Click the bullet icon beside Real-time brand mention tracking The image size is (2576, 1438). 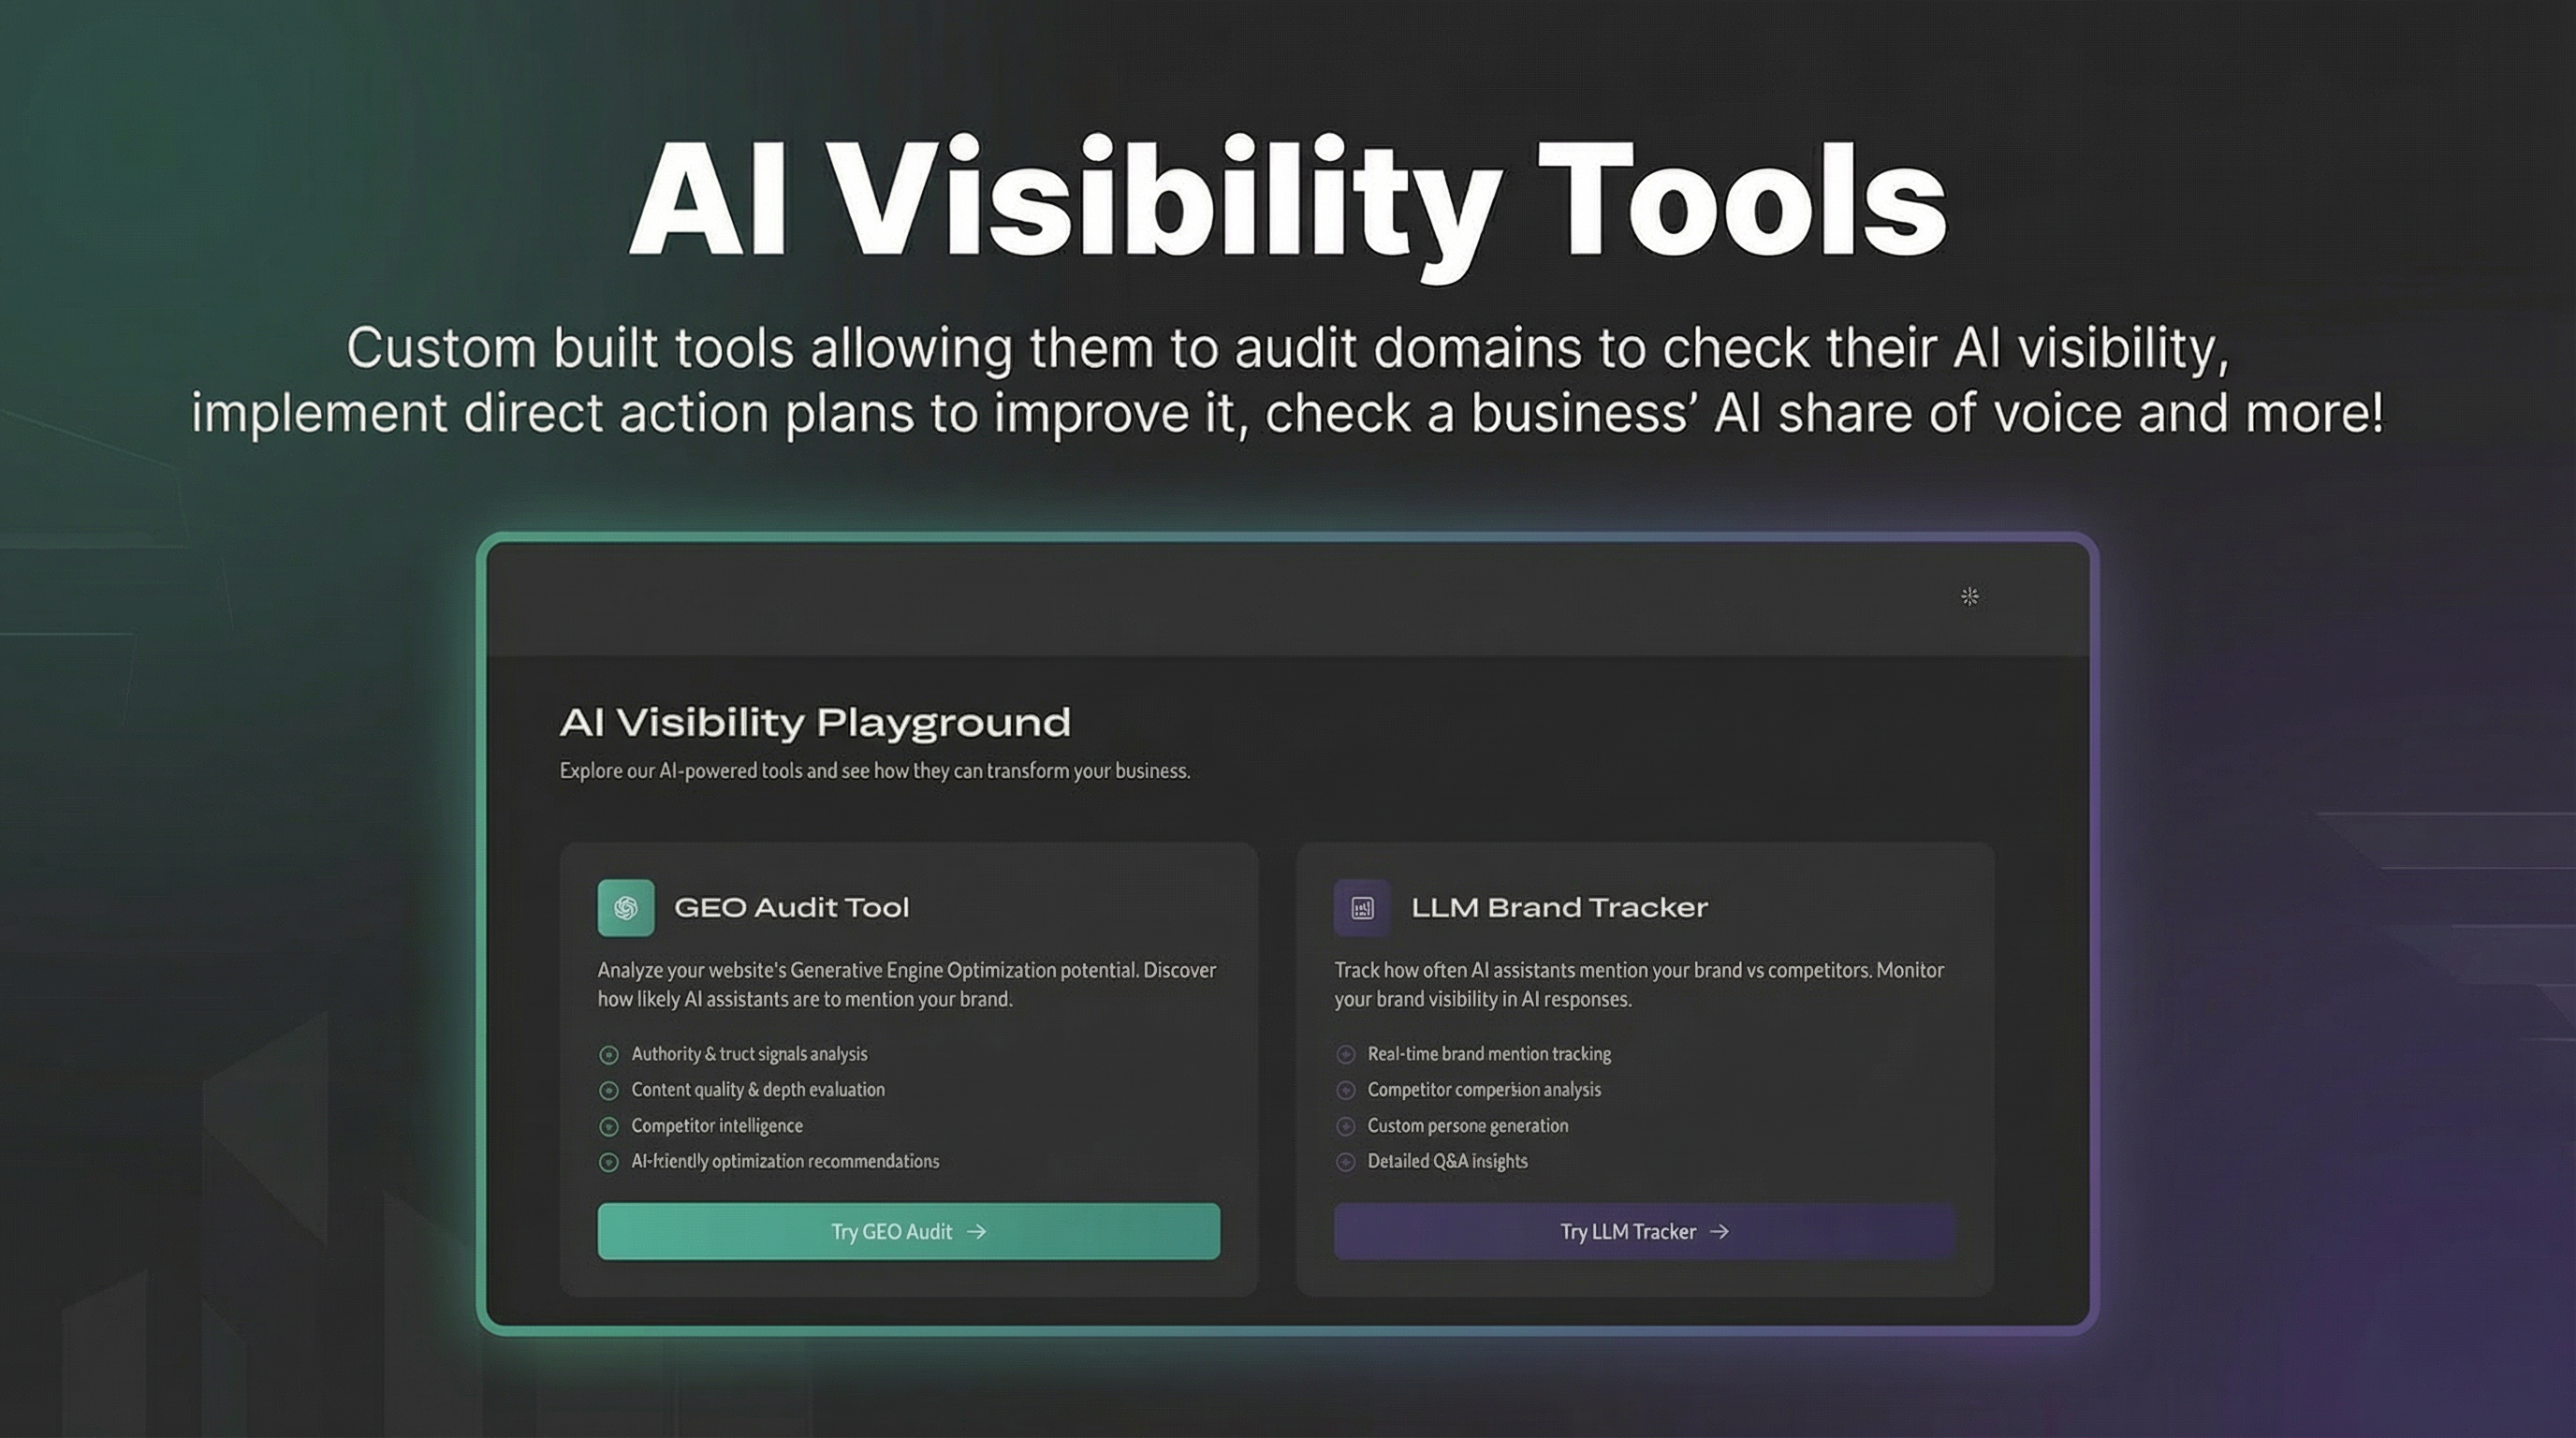pos(1345,1054)
